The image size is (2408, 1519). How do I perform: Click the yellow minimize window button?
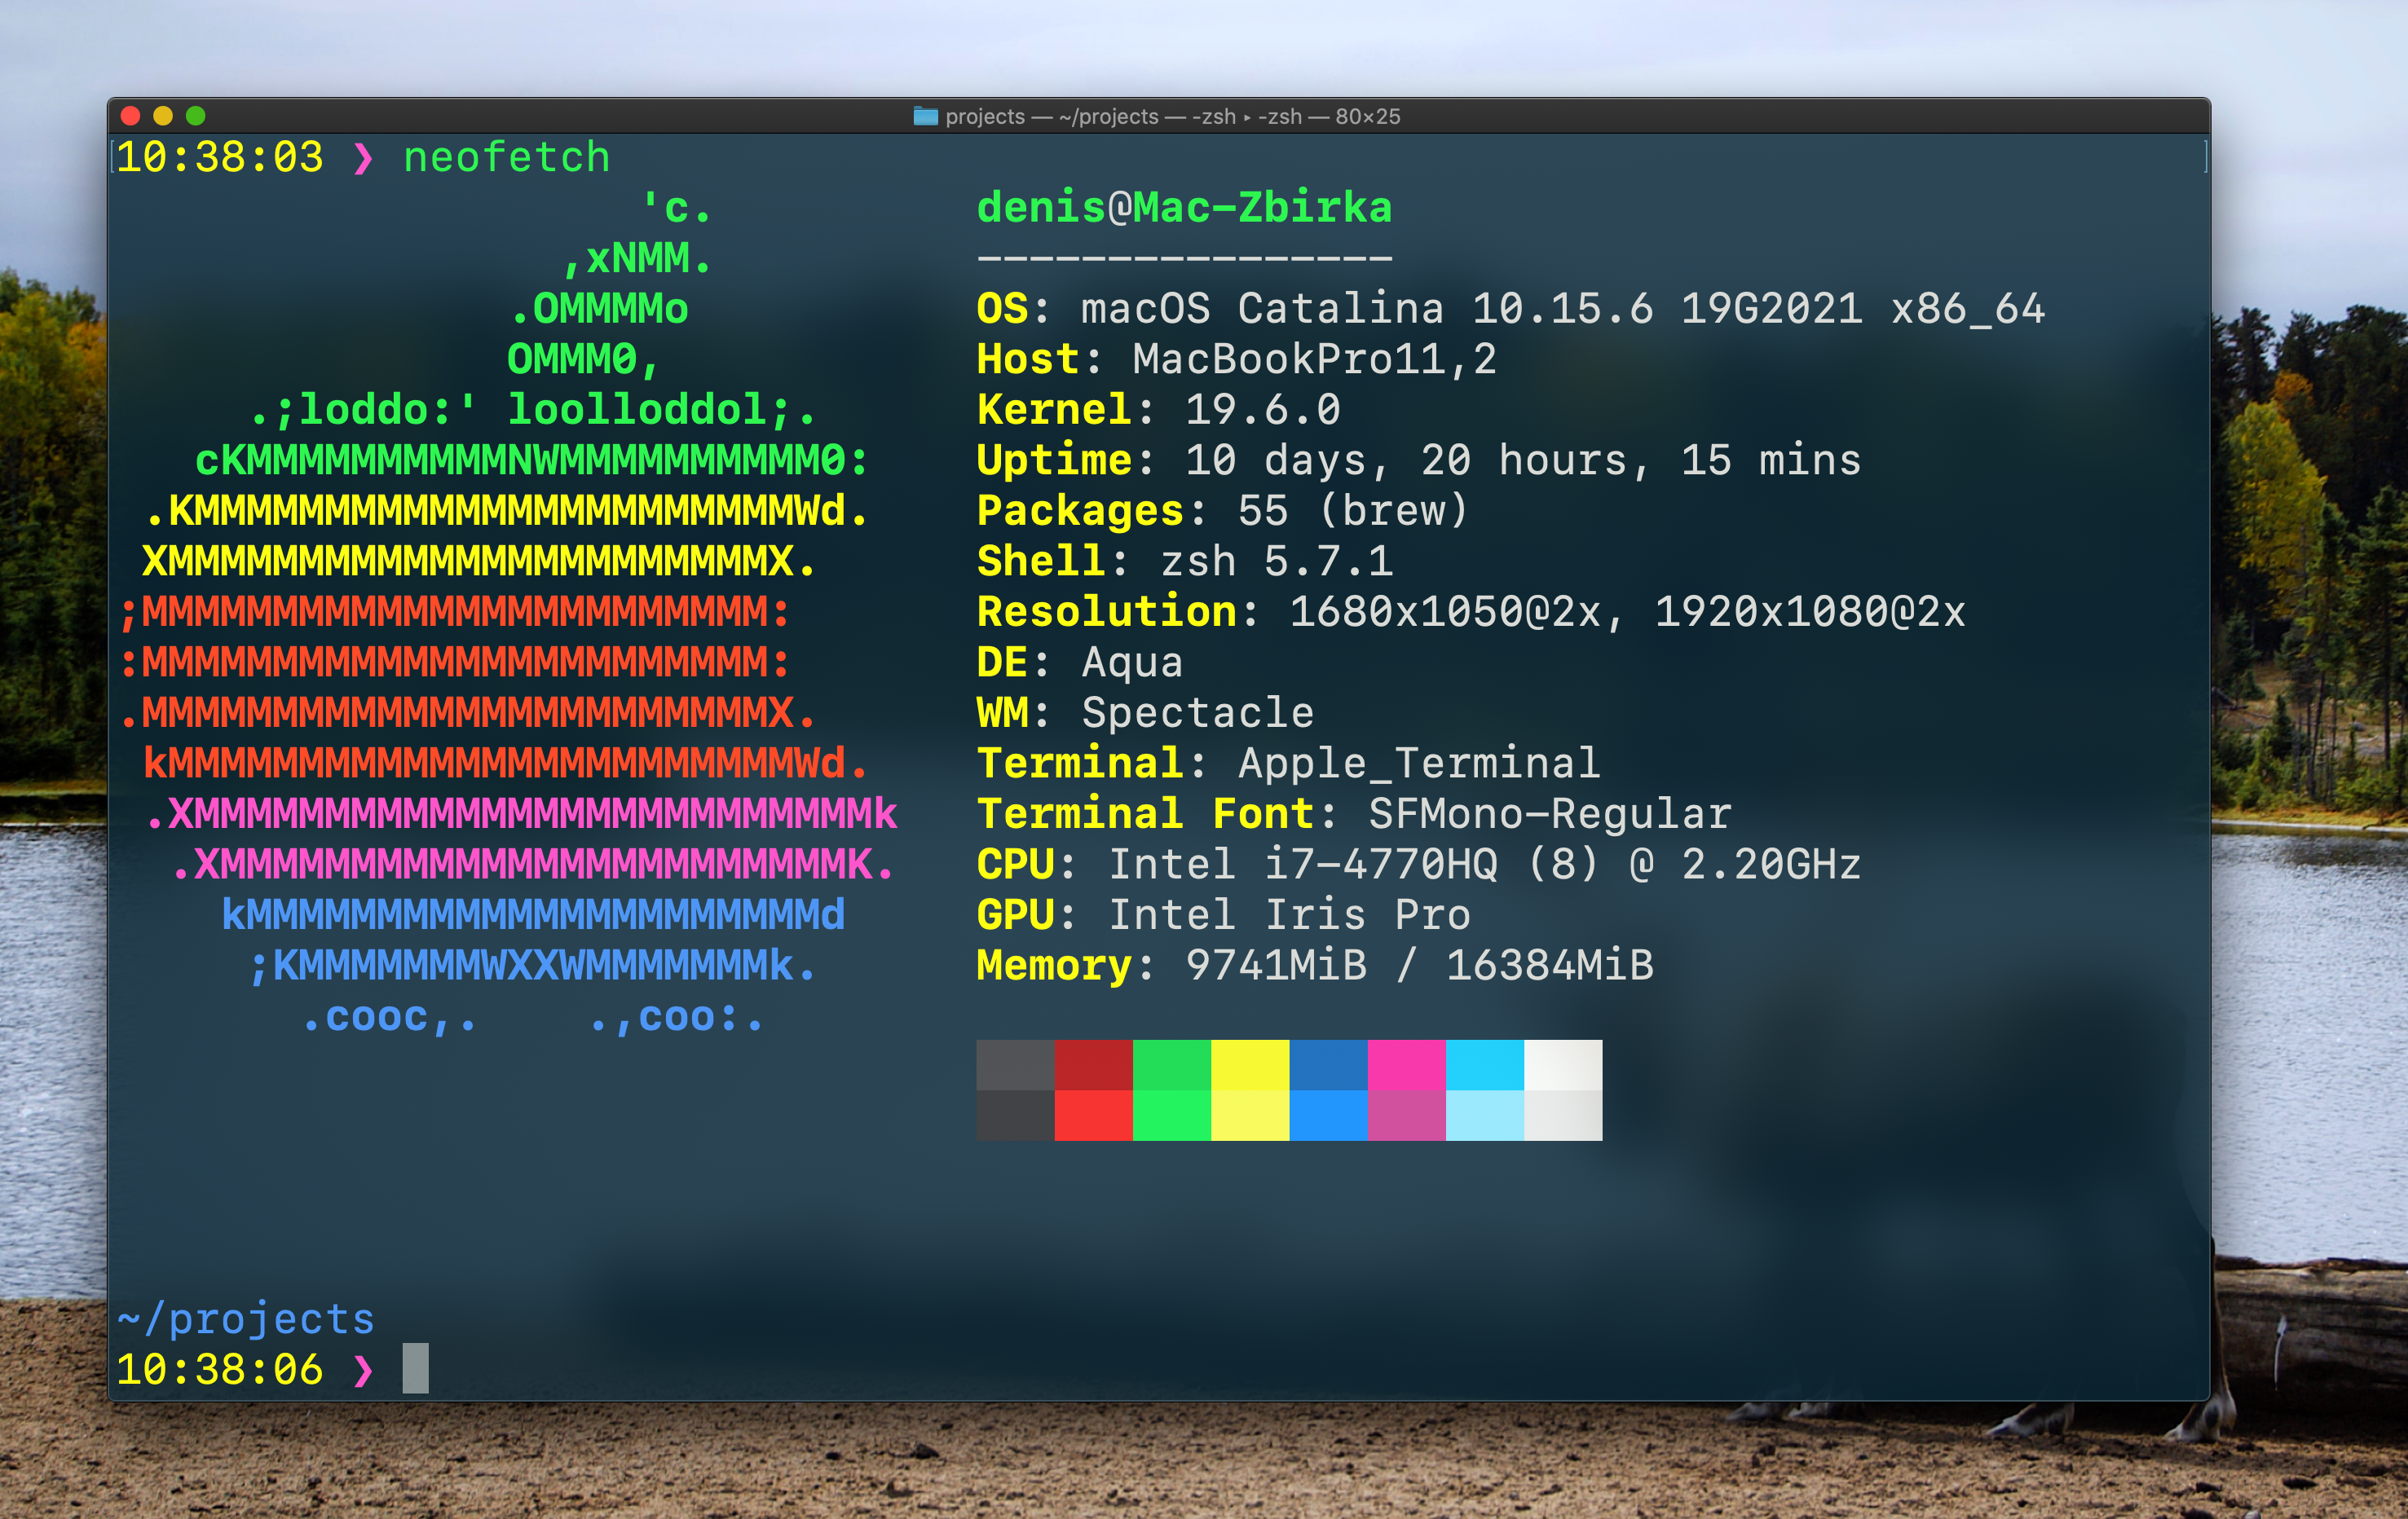163,116
